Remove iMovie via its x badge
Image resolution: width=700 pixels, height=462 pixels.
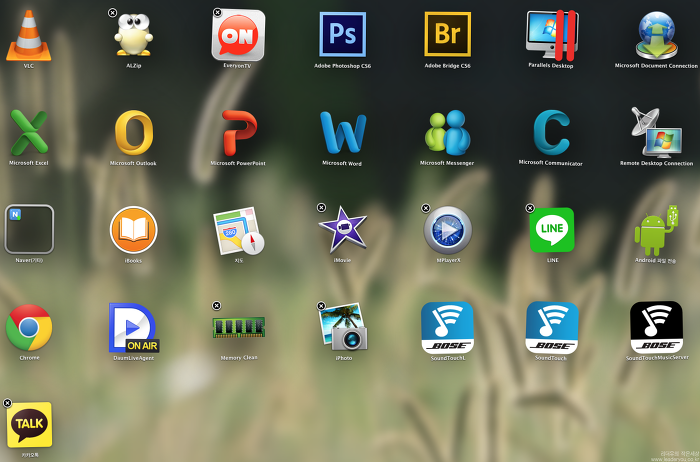tap(321, 208)
